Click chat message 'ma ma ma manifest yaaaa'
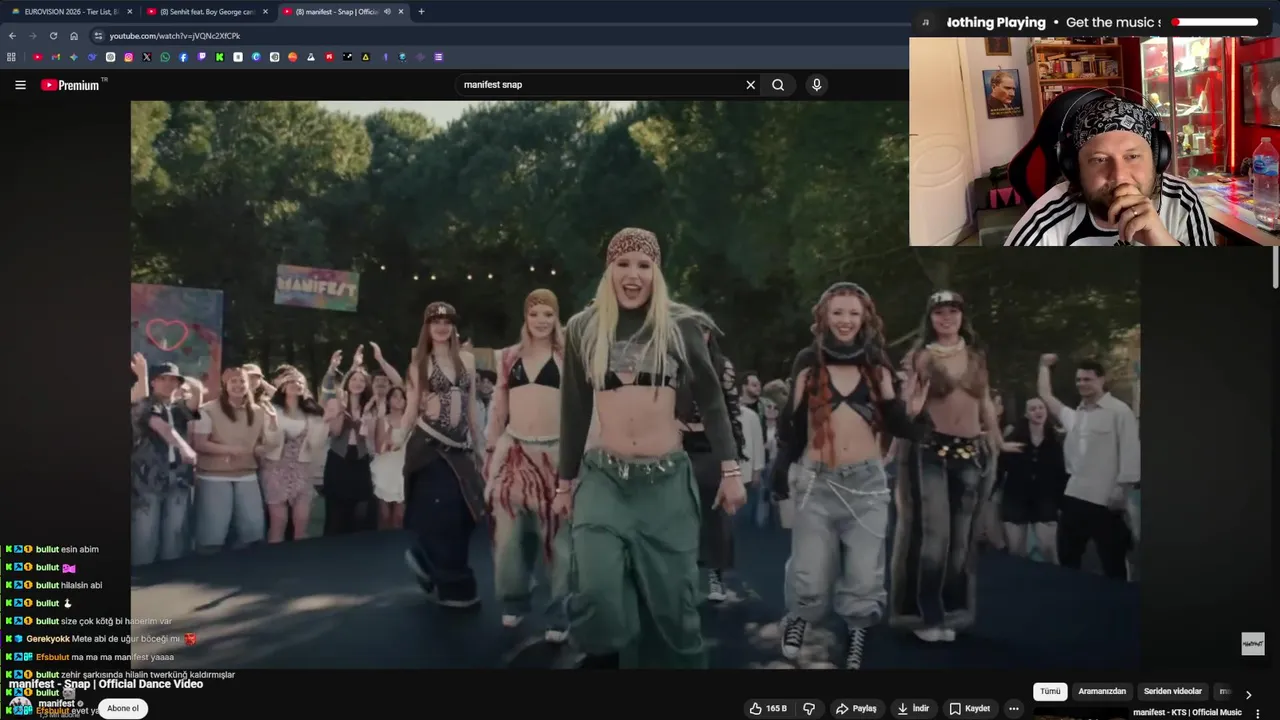The image size is (1280, 720). click(x=122, y=657)
